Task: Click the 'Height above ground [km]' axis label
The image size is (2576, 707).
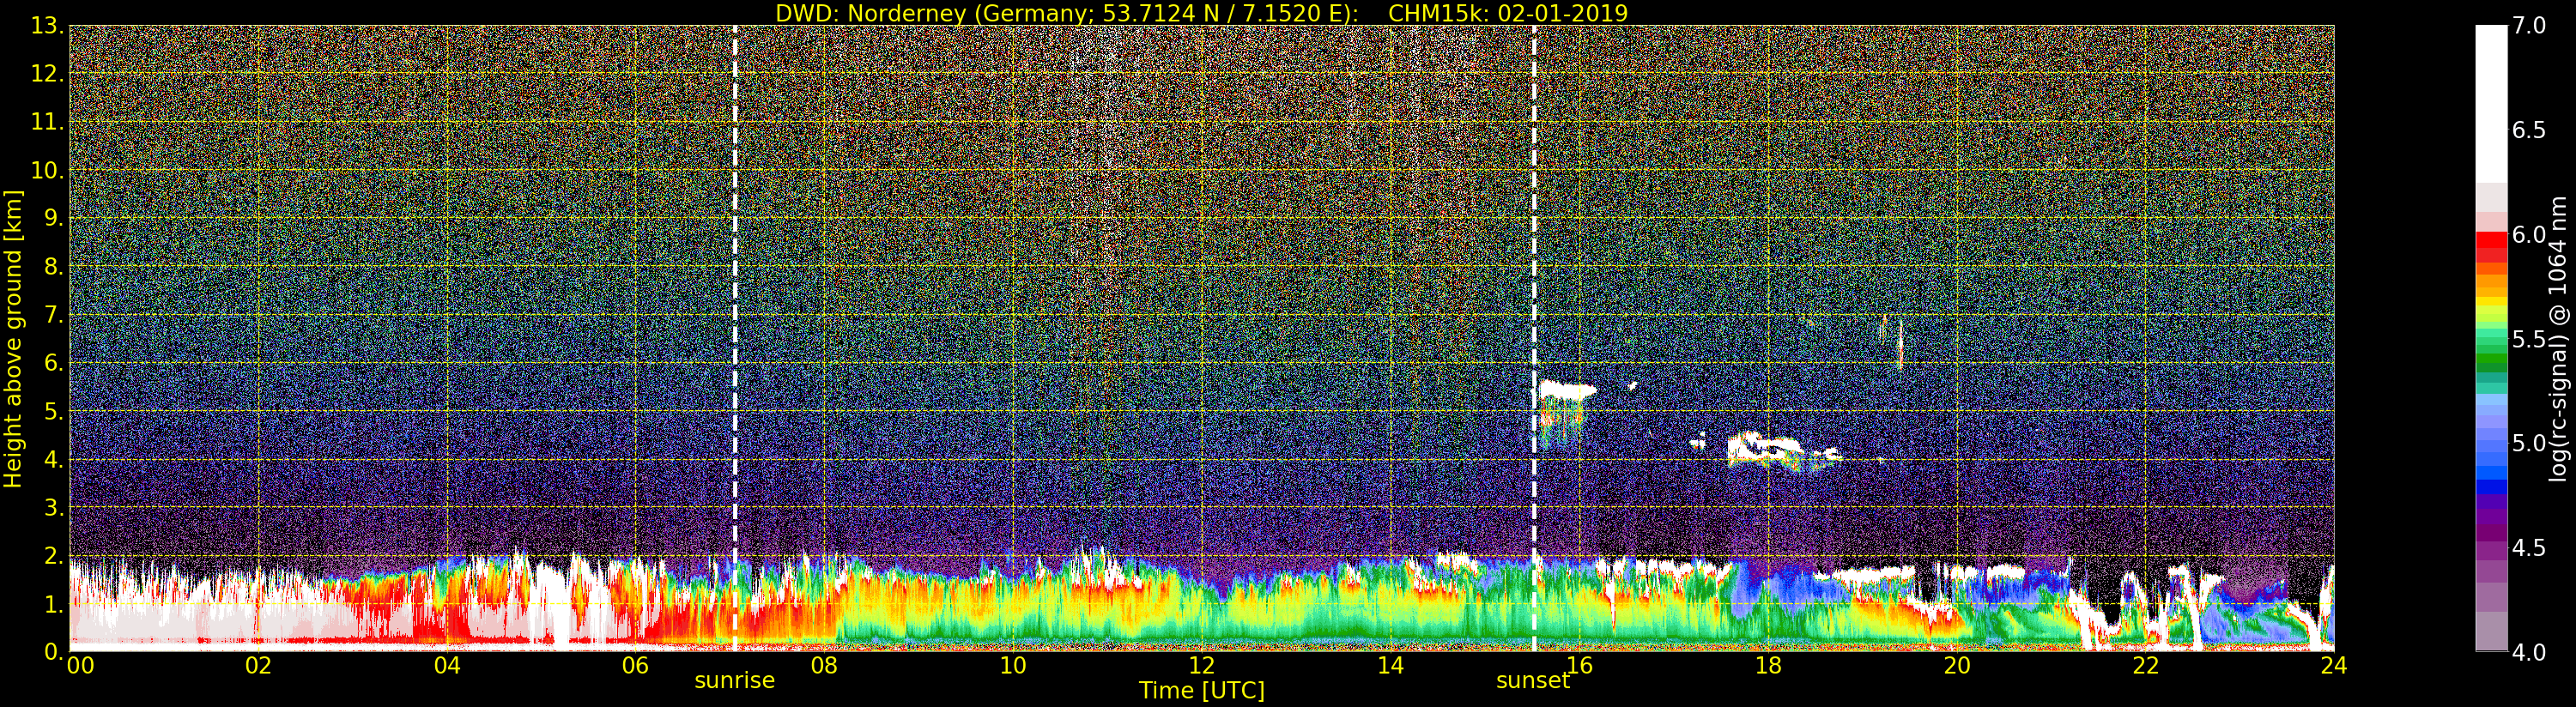Action: coord(13,338)
